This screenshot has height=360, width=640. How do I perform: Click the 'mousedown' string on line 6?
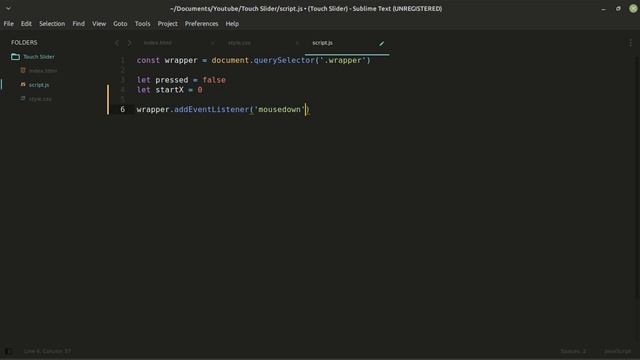tap(280, 109)
